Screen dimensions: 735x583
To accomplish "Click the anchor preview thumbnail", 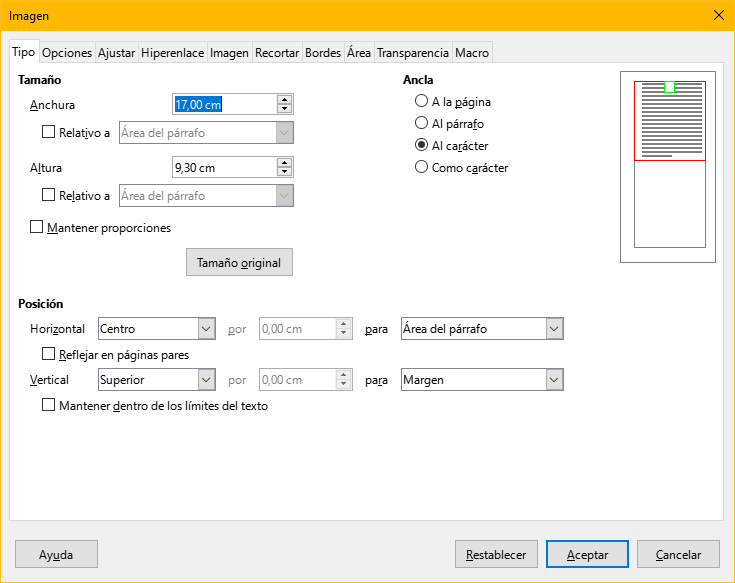I will pos(669,167).
